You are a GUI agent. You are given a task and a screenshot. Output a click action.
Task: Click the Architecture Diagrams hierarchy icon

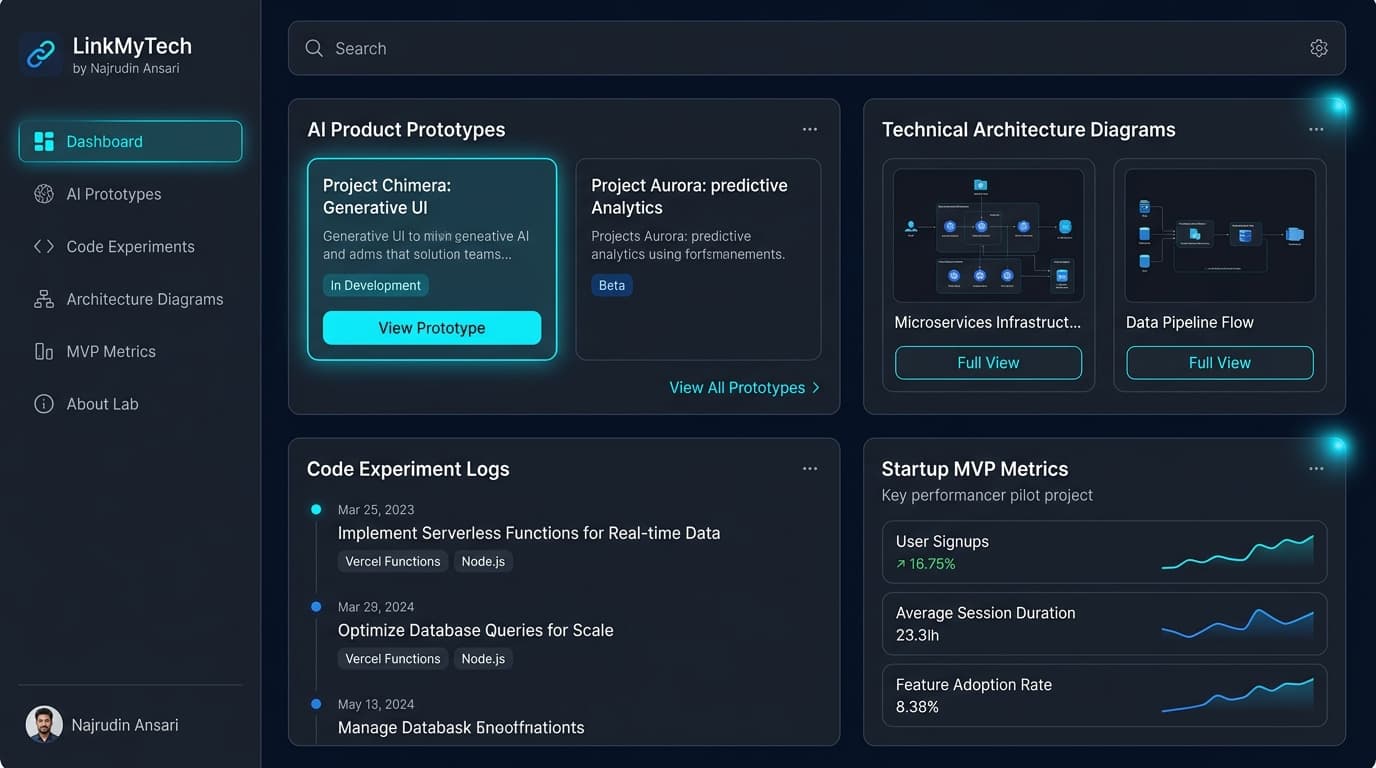point(44,299)
